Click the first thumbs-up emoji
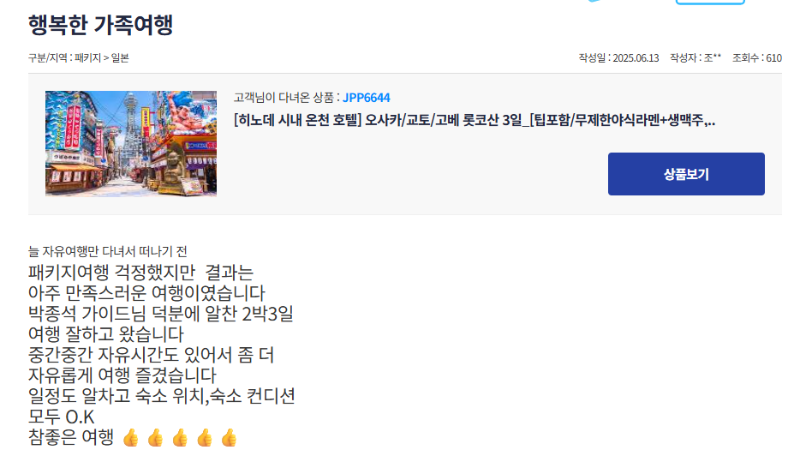This screenshot has height=468, width=800. (131, 438)
